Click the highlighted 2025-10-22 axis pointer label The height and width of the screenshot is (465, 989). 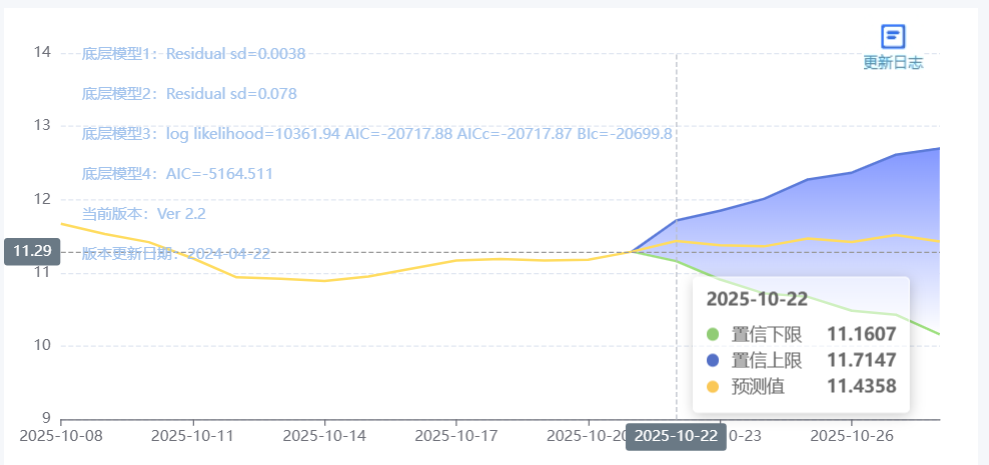pos(676,437)
